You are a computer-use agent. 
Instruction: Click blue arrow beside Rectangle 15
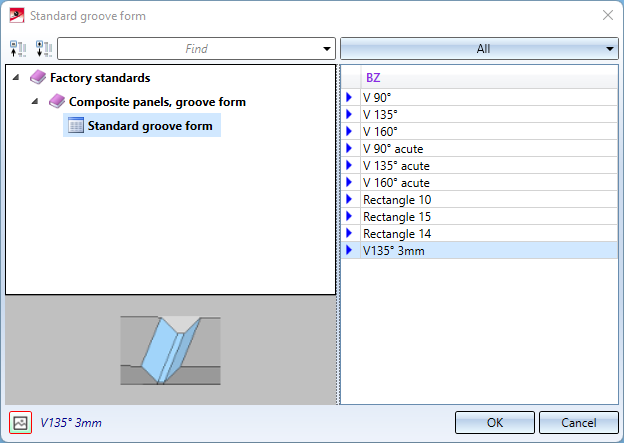coord(349,217)
